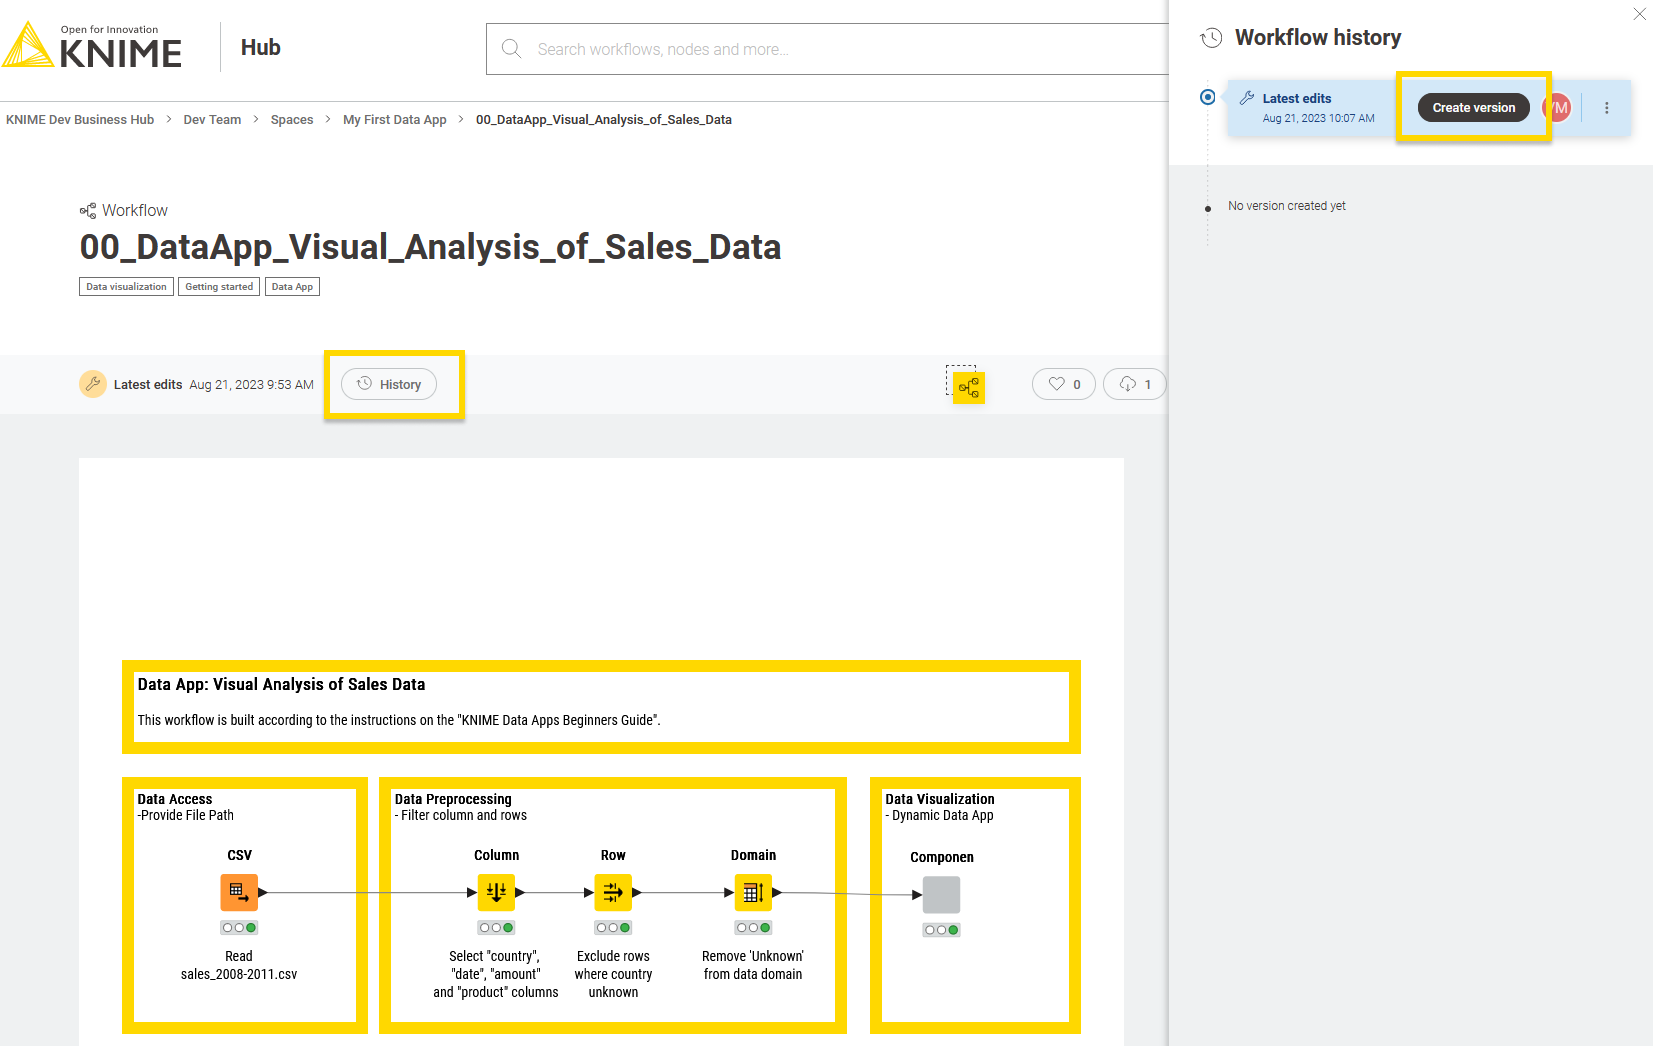The height and width of the screenshot is (1046, 1653).
Task: Close the Workflow history panel
Action: [x=1639, y=14]
